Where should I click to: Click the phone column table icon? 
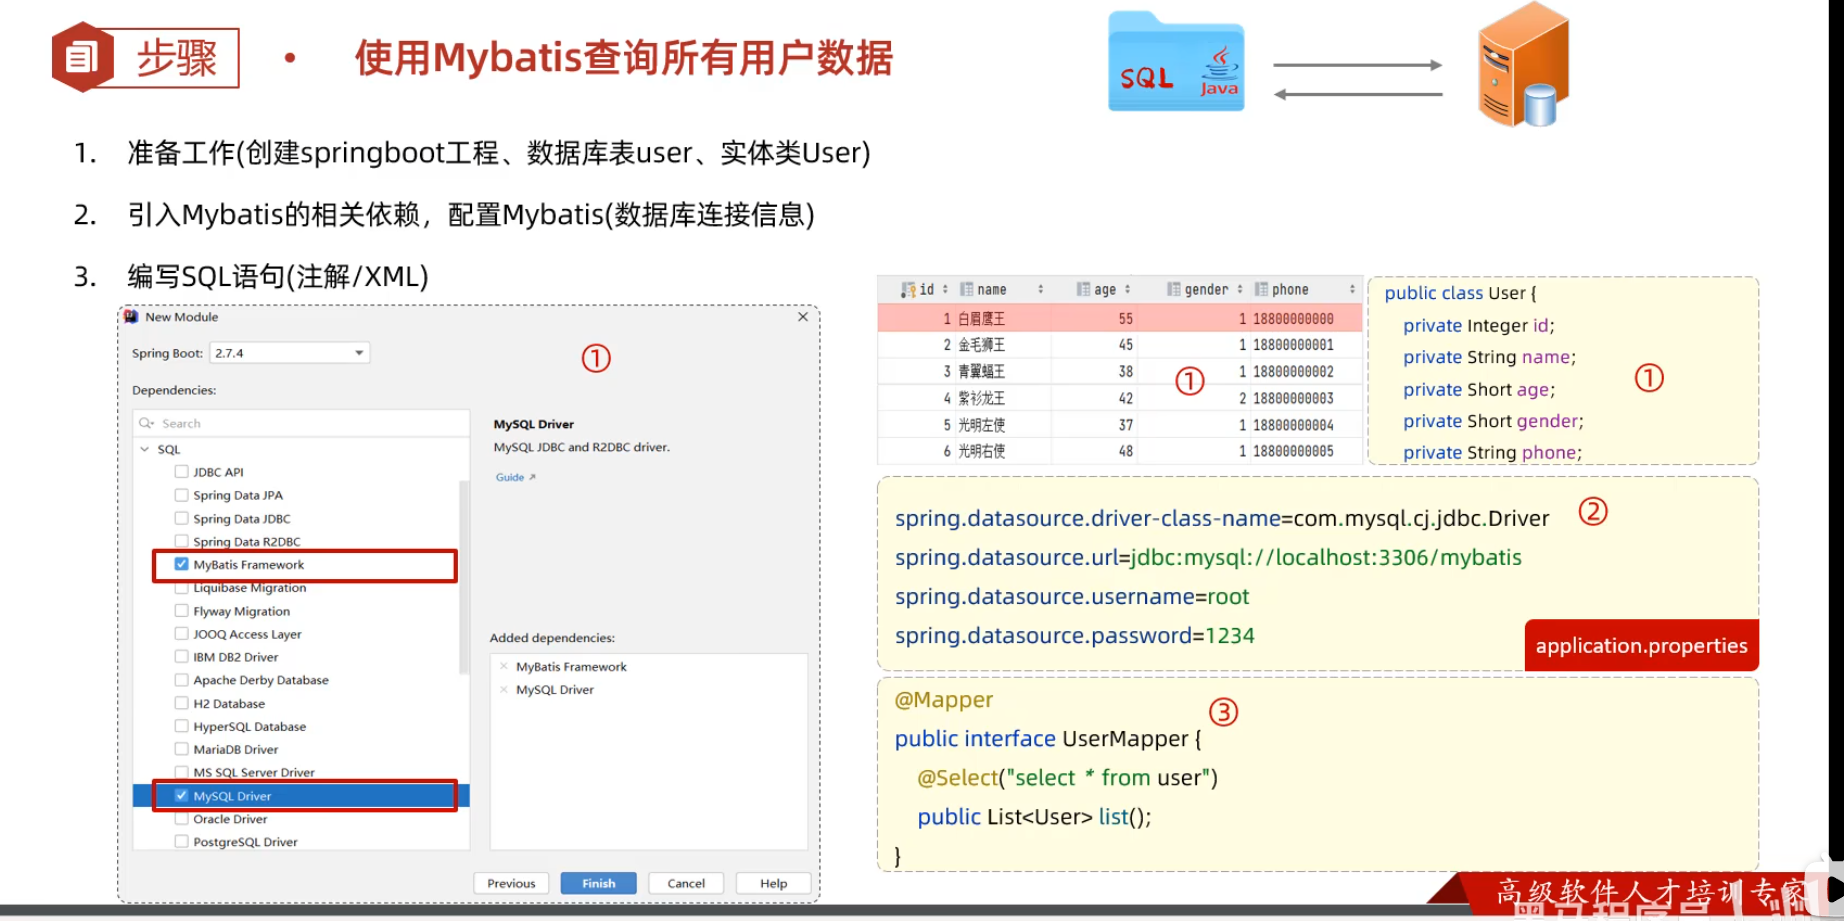click(x=1261, y=290)
